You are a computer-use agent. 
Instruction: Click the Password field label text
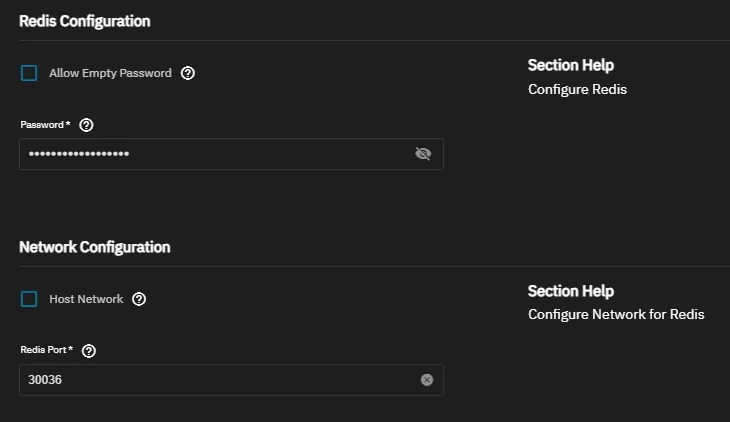[x=44, y=125]
